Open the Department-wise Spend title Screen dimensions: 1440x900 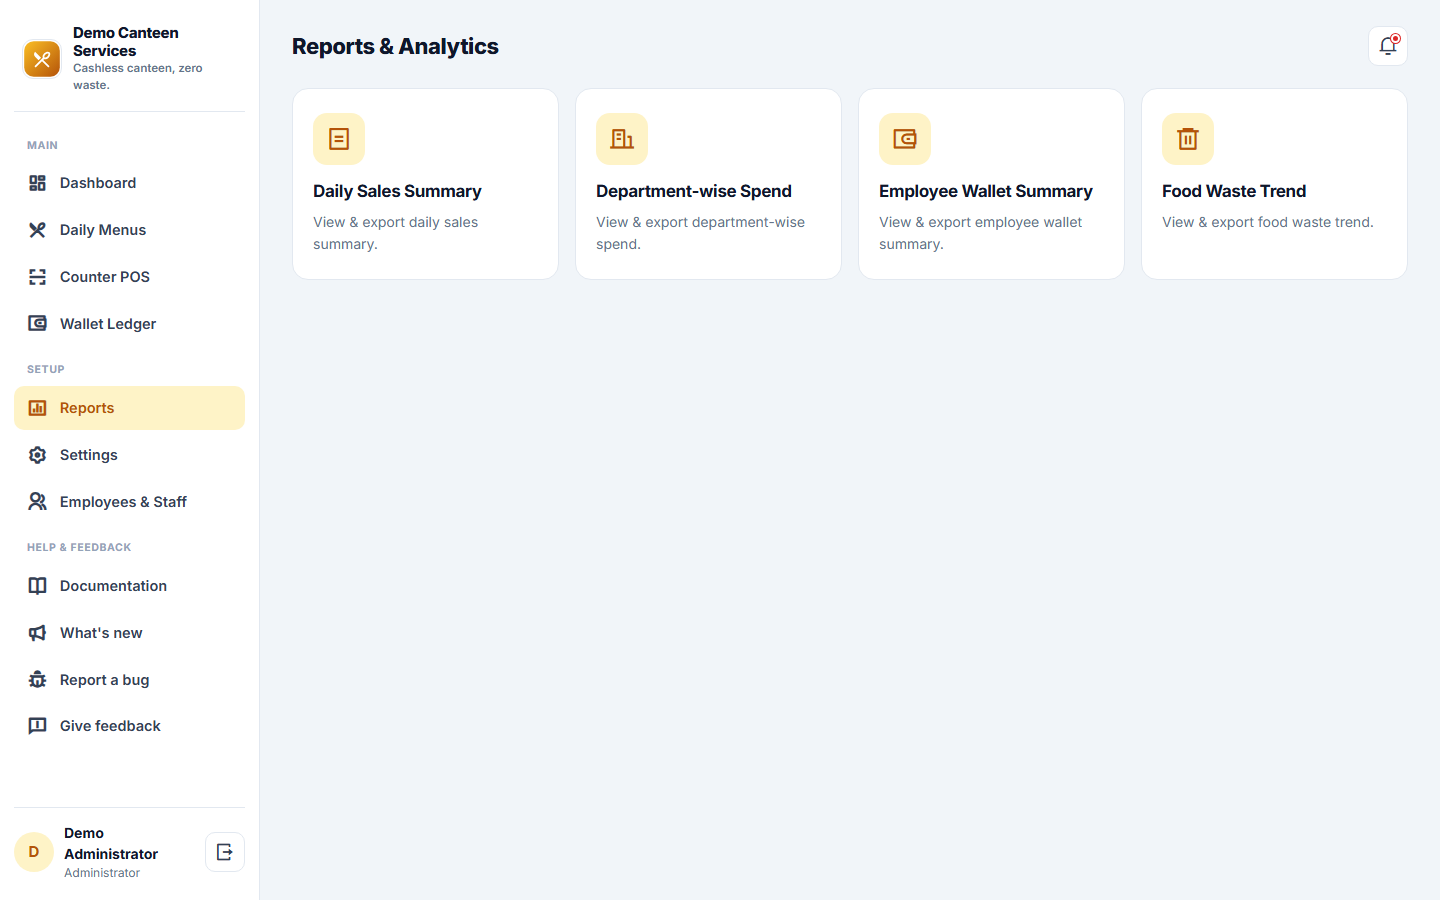[x=694, y=191]
